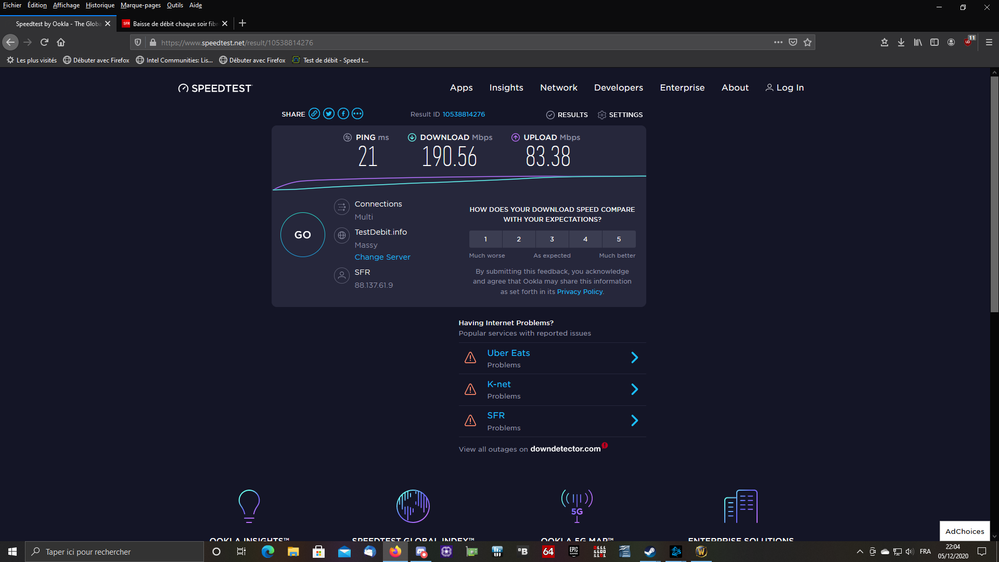Rate download speed as 5 Much better
Viewport: 999px width, 562px height.
click(618, 239)
